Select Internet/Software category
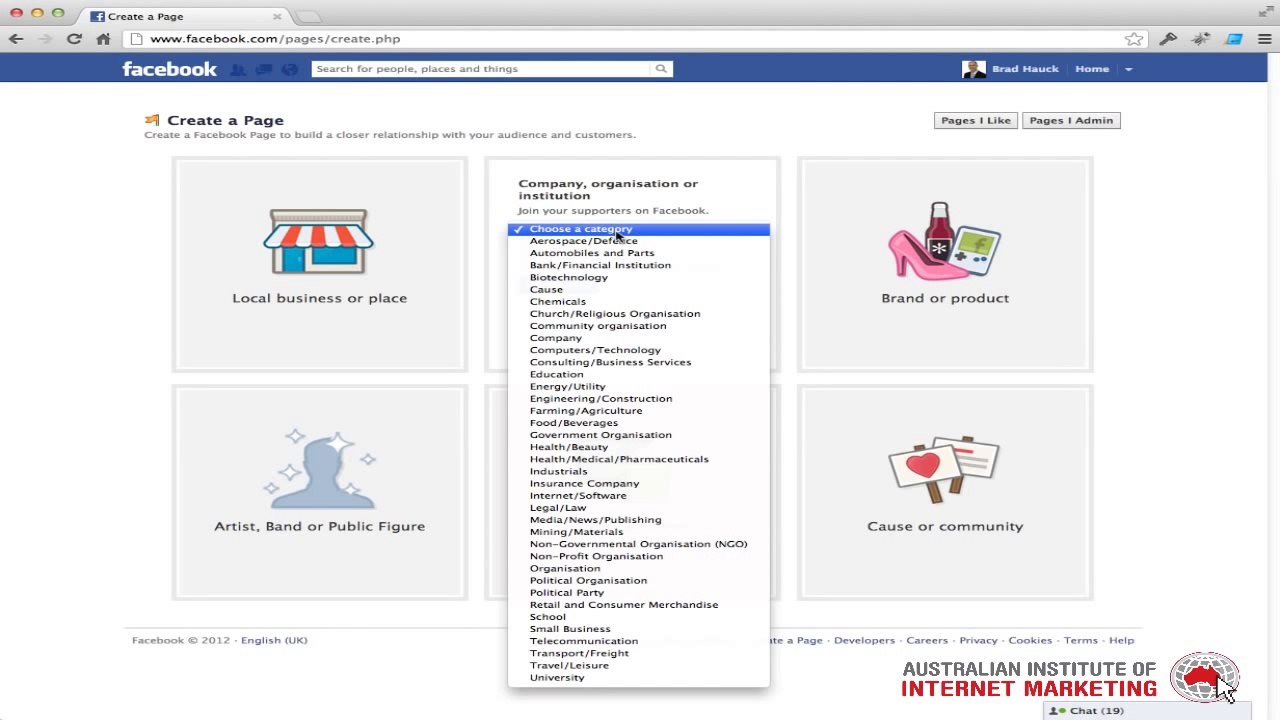The height and width of the screenshot is (720, 1280). pyautogui.click(x=638, y=496)
